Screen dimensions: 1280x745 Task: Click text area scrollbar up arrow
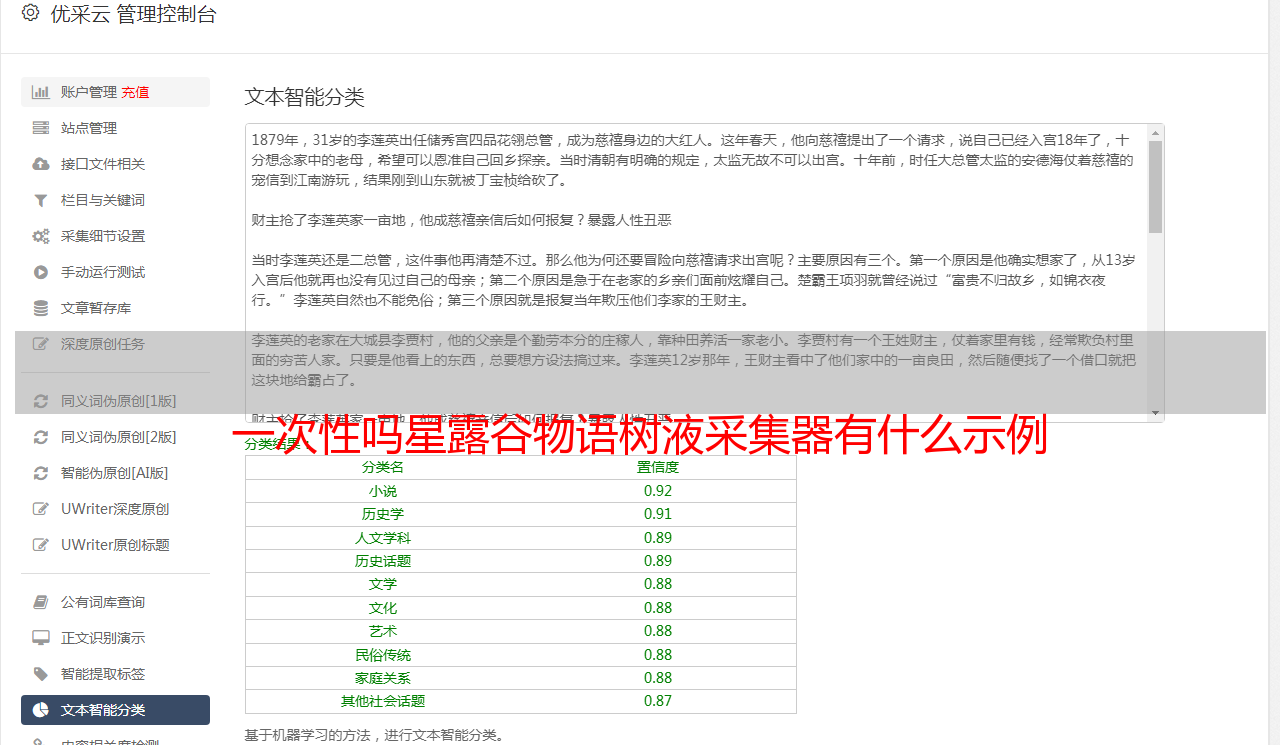1156,132
